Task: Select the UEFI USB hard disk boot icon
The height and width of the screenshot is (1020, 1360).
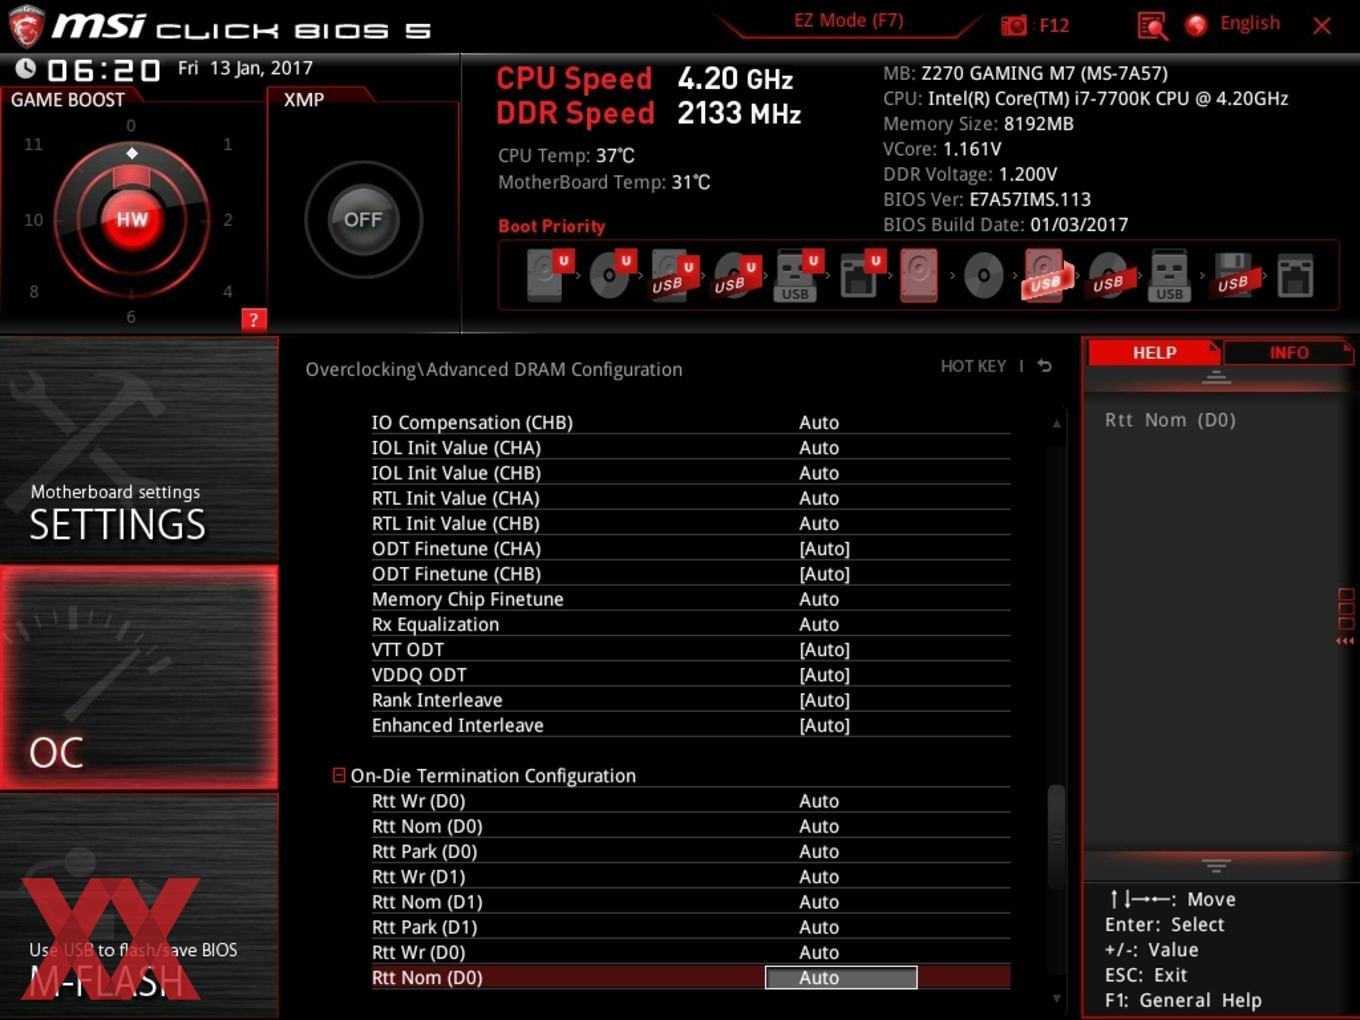Action: pyautogui.click(x=672, y=275)
